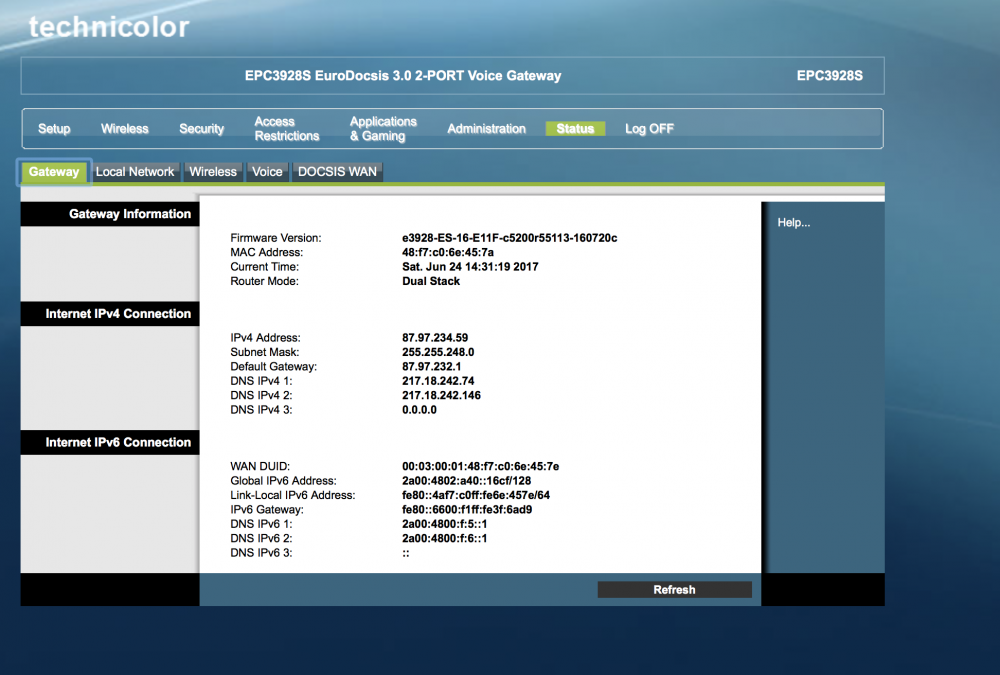Click the Dual Stack router mode value
The width and height of the screenshot is (1000, 675).
coord(431,281)
